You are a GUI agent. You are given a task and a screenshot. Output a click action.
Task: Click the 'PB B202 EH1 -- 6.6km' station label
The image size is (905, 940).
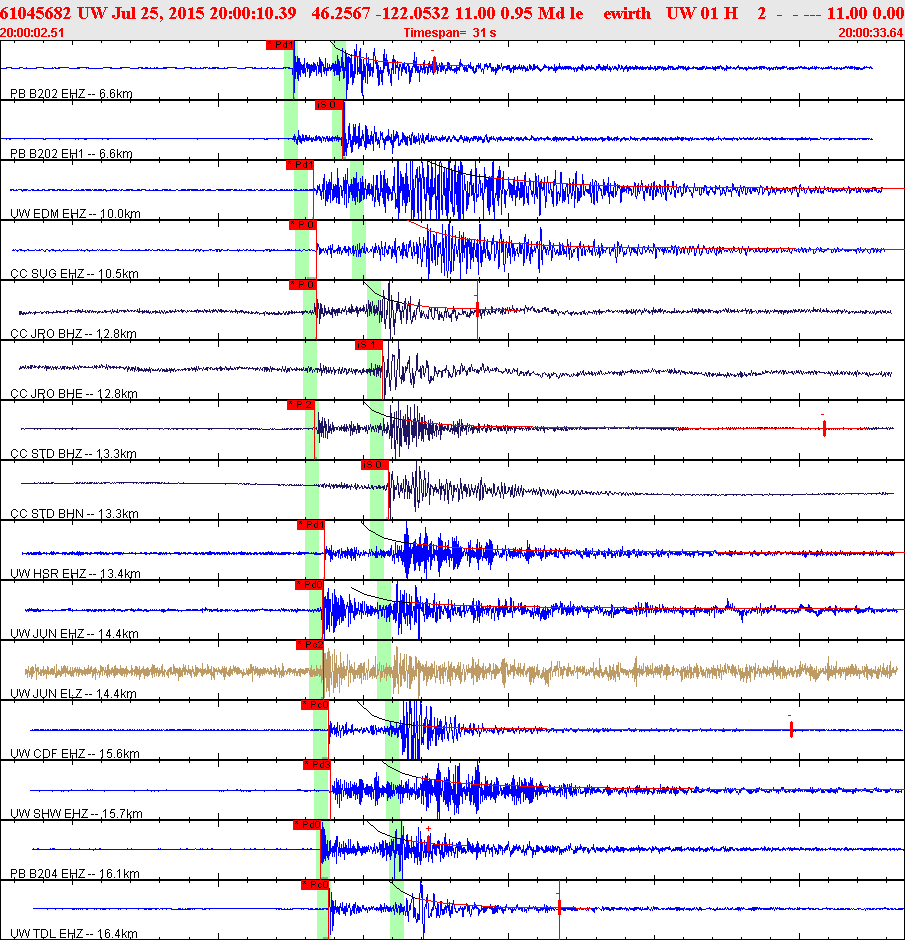(x=71, y=153)
